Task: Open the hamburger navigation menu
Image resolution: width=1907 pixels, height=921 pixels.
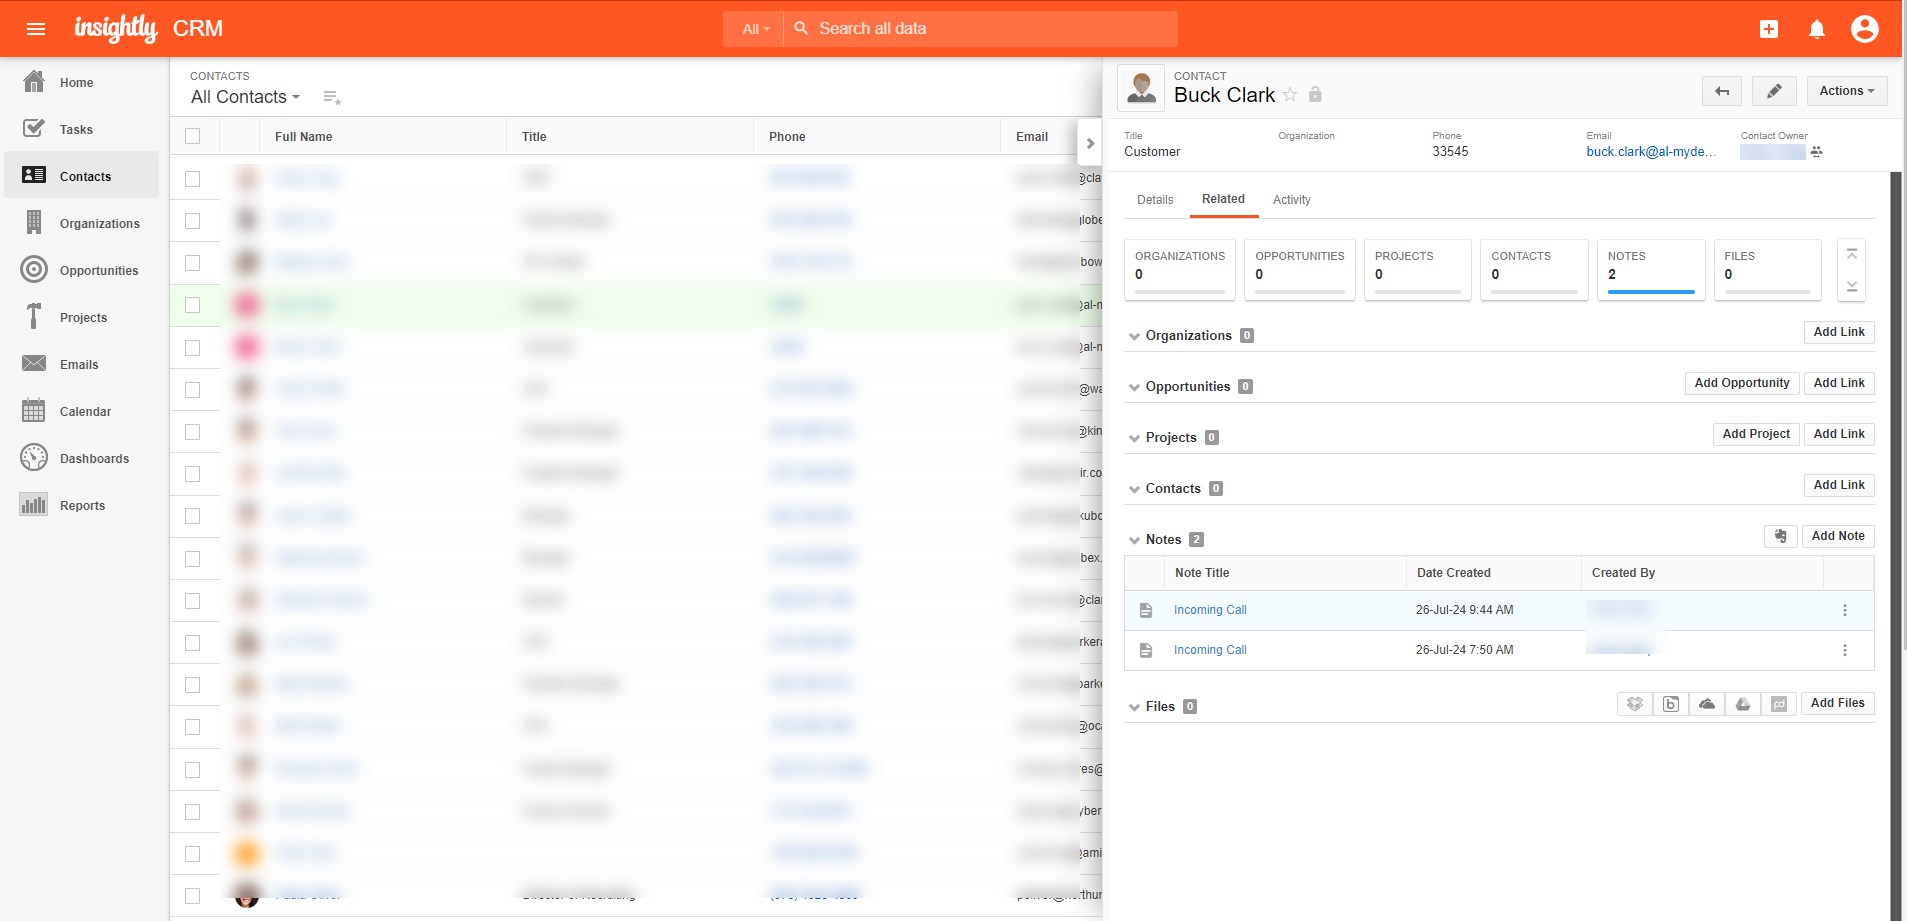Action: pos(36,29)
